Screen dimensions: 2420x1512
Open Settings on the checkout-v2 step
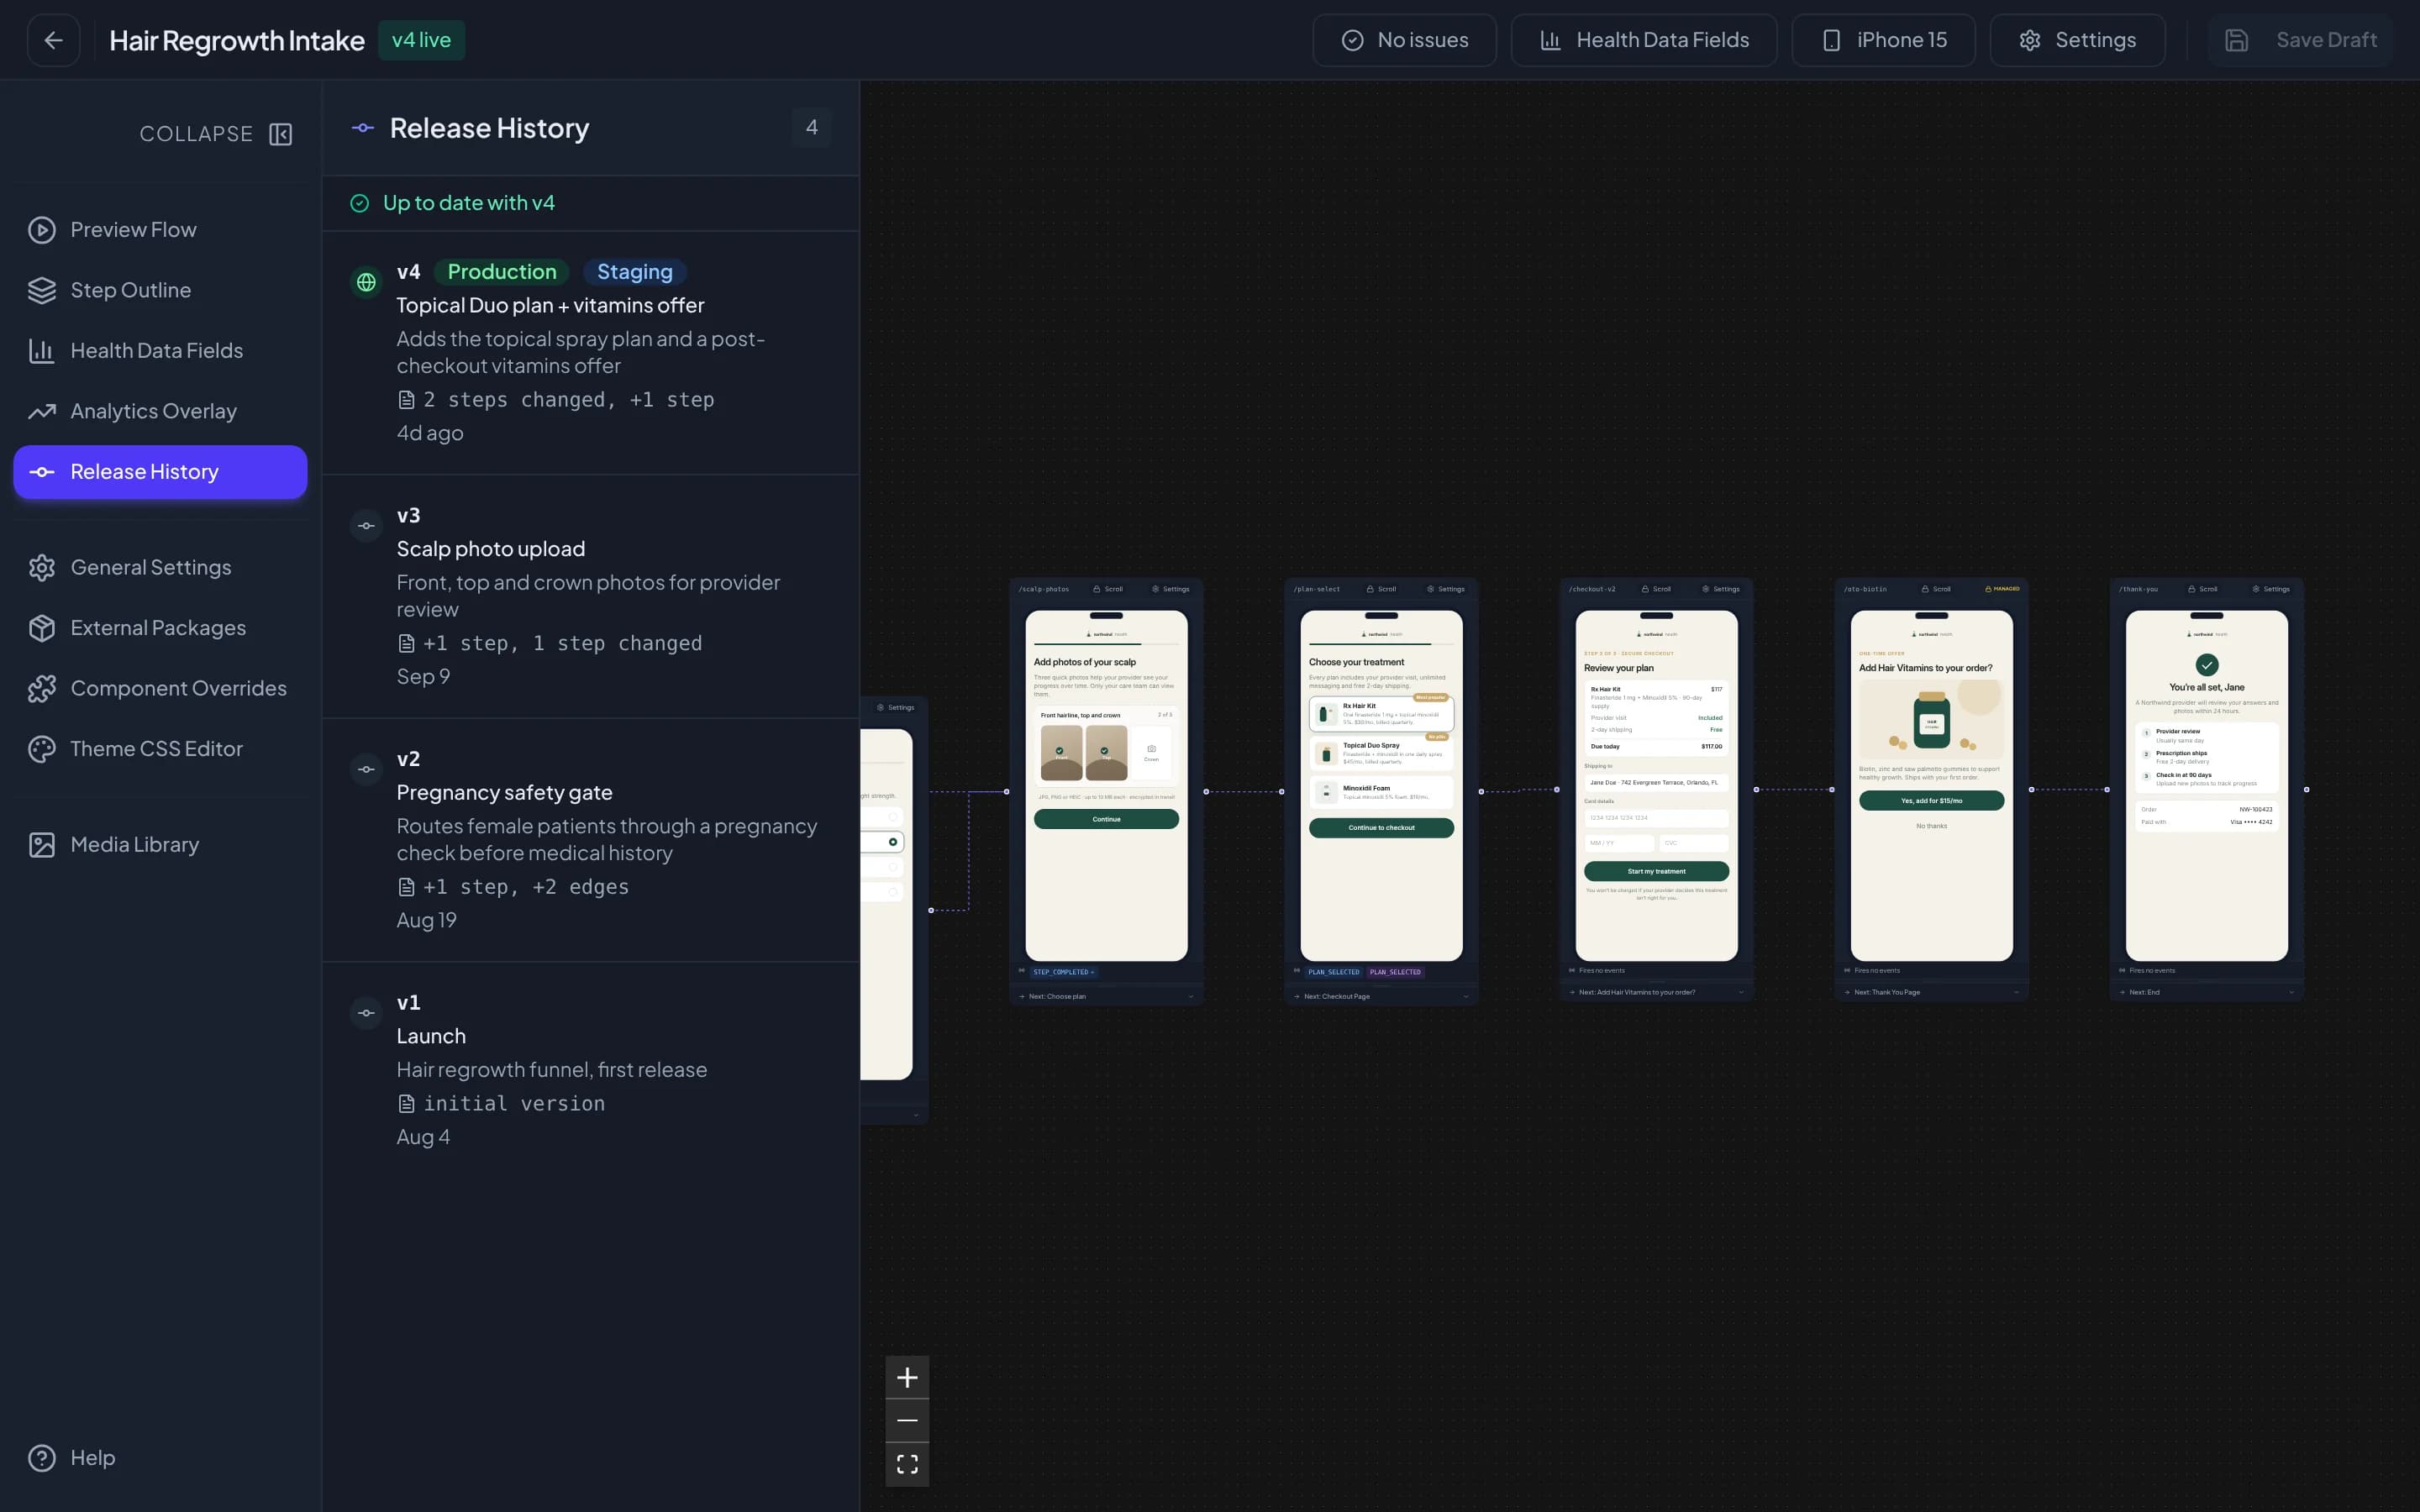coord(1721,589)
